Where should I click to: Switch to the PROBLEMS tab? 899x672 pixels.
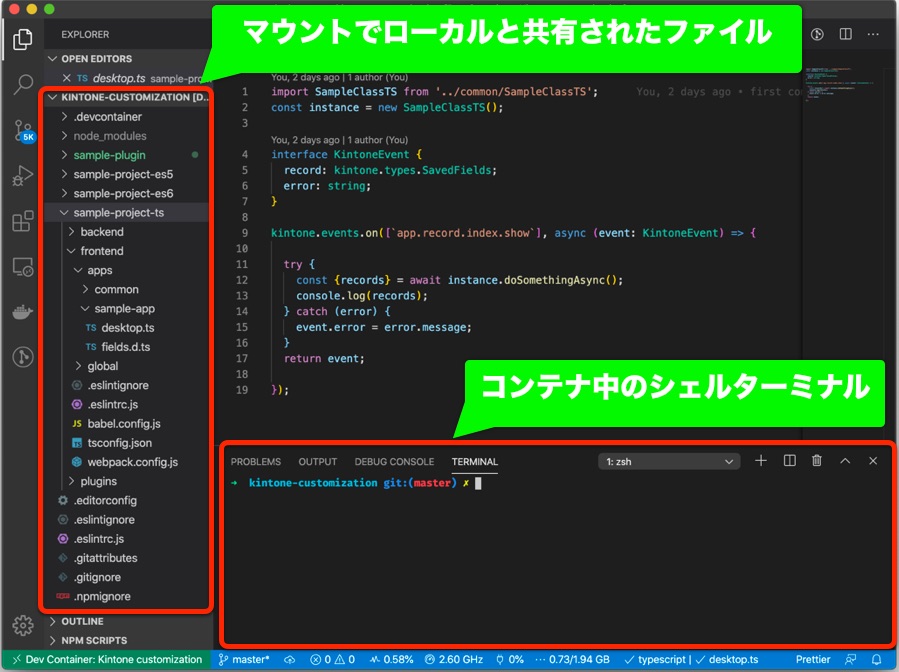pyautogui.click(x=256, y=462)
